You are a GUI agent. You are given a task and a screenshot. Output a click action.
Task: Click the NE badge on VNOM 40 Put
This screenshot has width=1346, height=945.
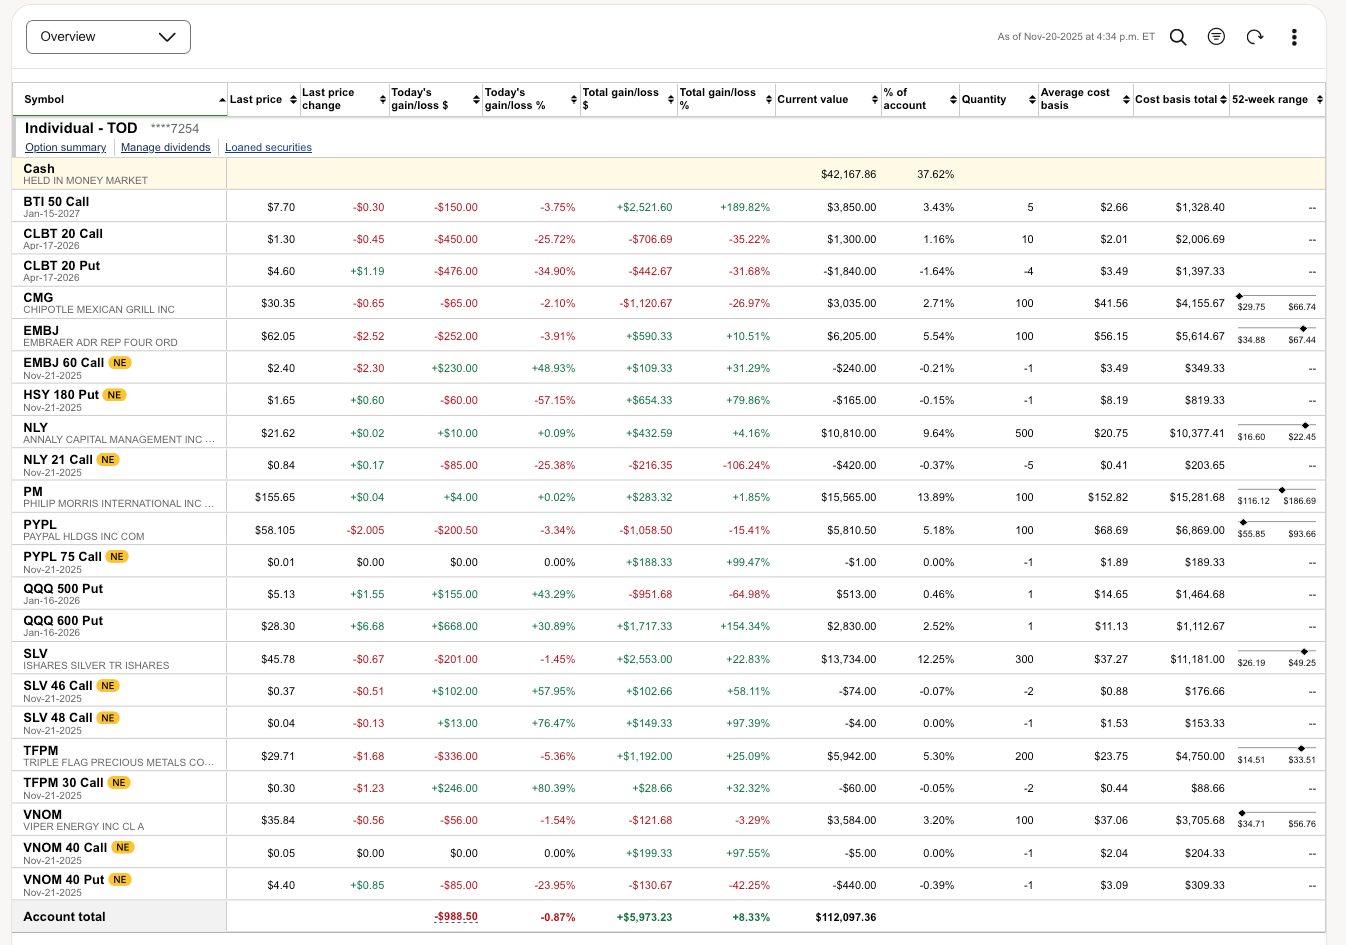click(120, 880)
